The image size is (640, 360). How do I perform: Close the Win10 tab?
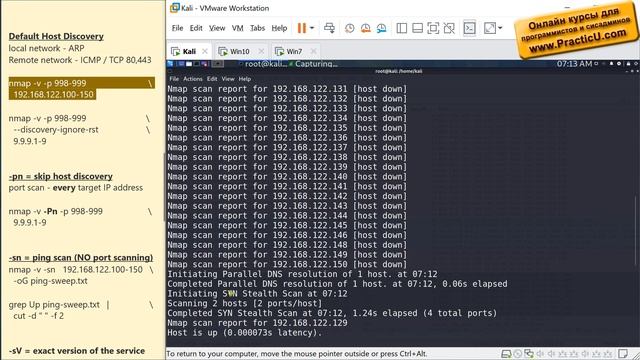261,51
